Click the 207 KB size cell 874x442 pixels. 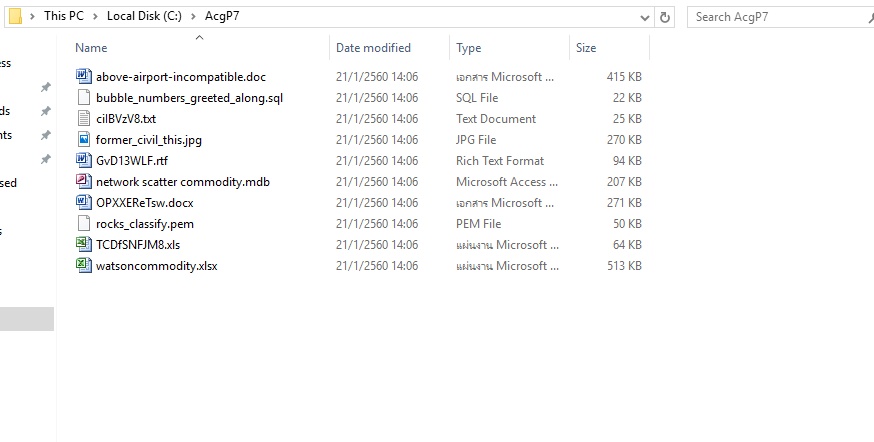coord(624,182)
